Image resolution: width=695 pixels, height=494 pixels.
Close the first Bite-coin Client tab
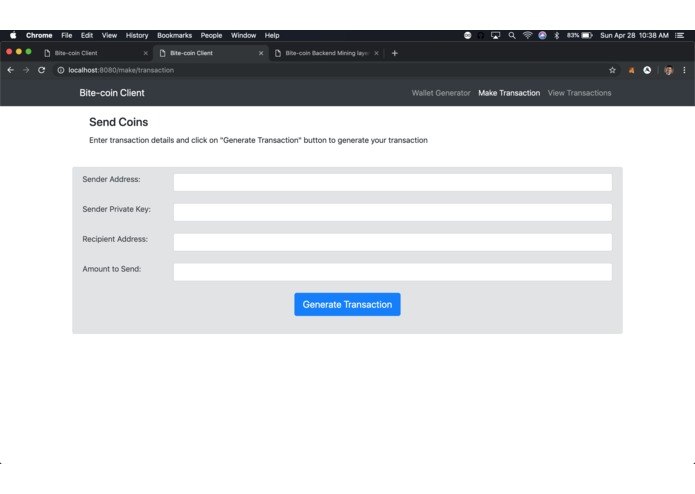[145, 53]
